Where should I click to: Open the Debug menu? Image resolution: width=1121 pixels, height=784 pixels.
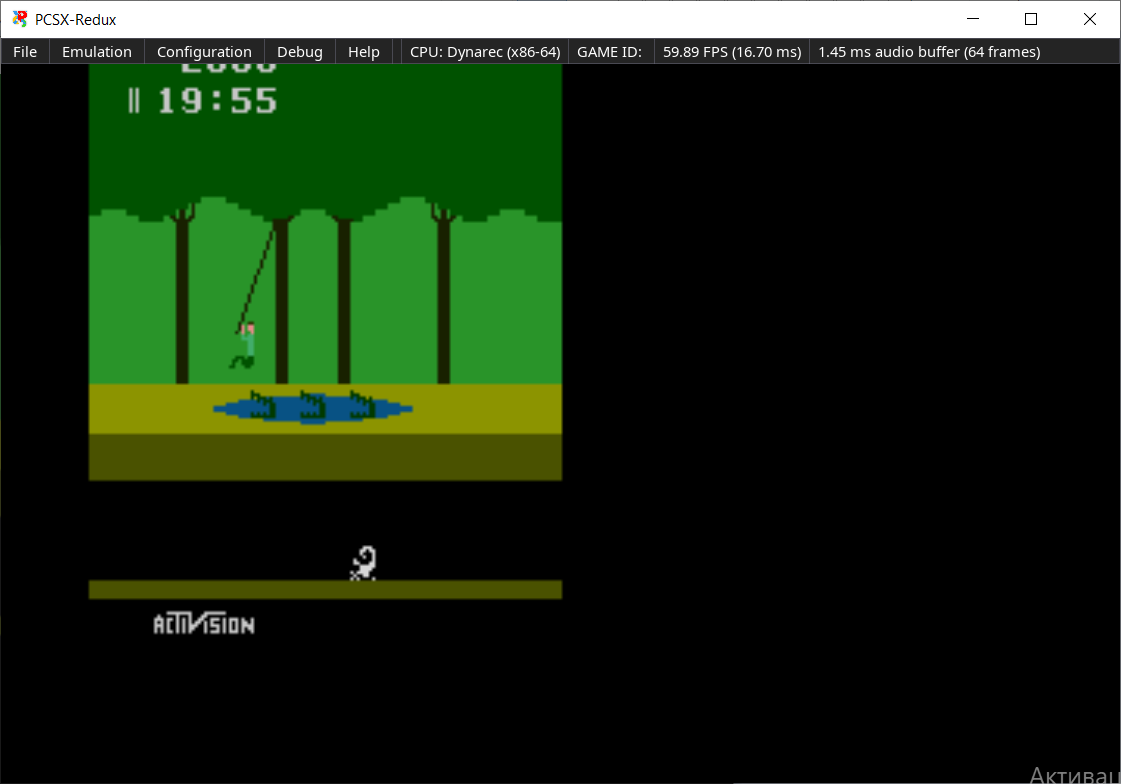coord(300,52)
